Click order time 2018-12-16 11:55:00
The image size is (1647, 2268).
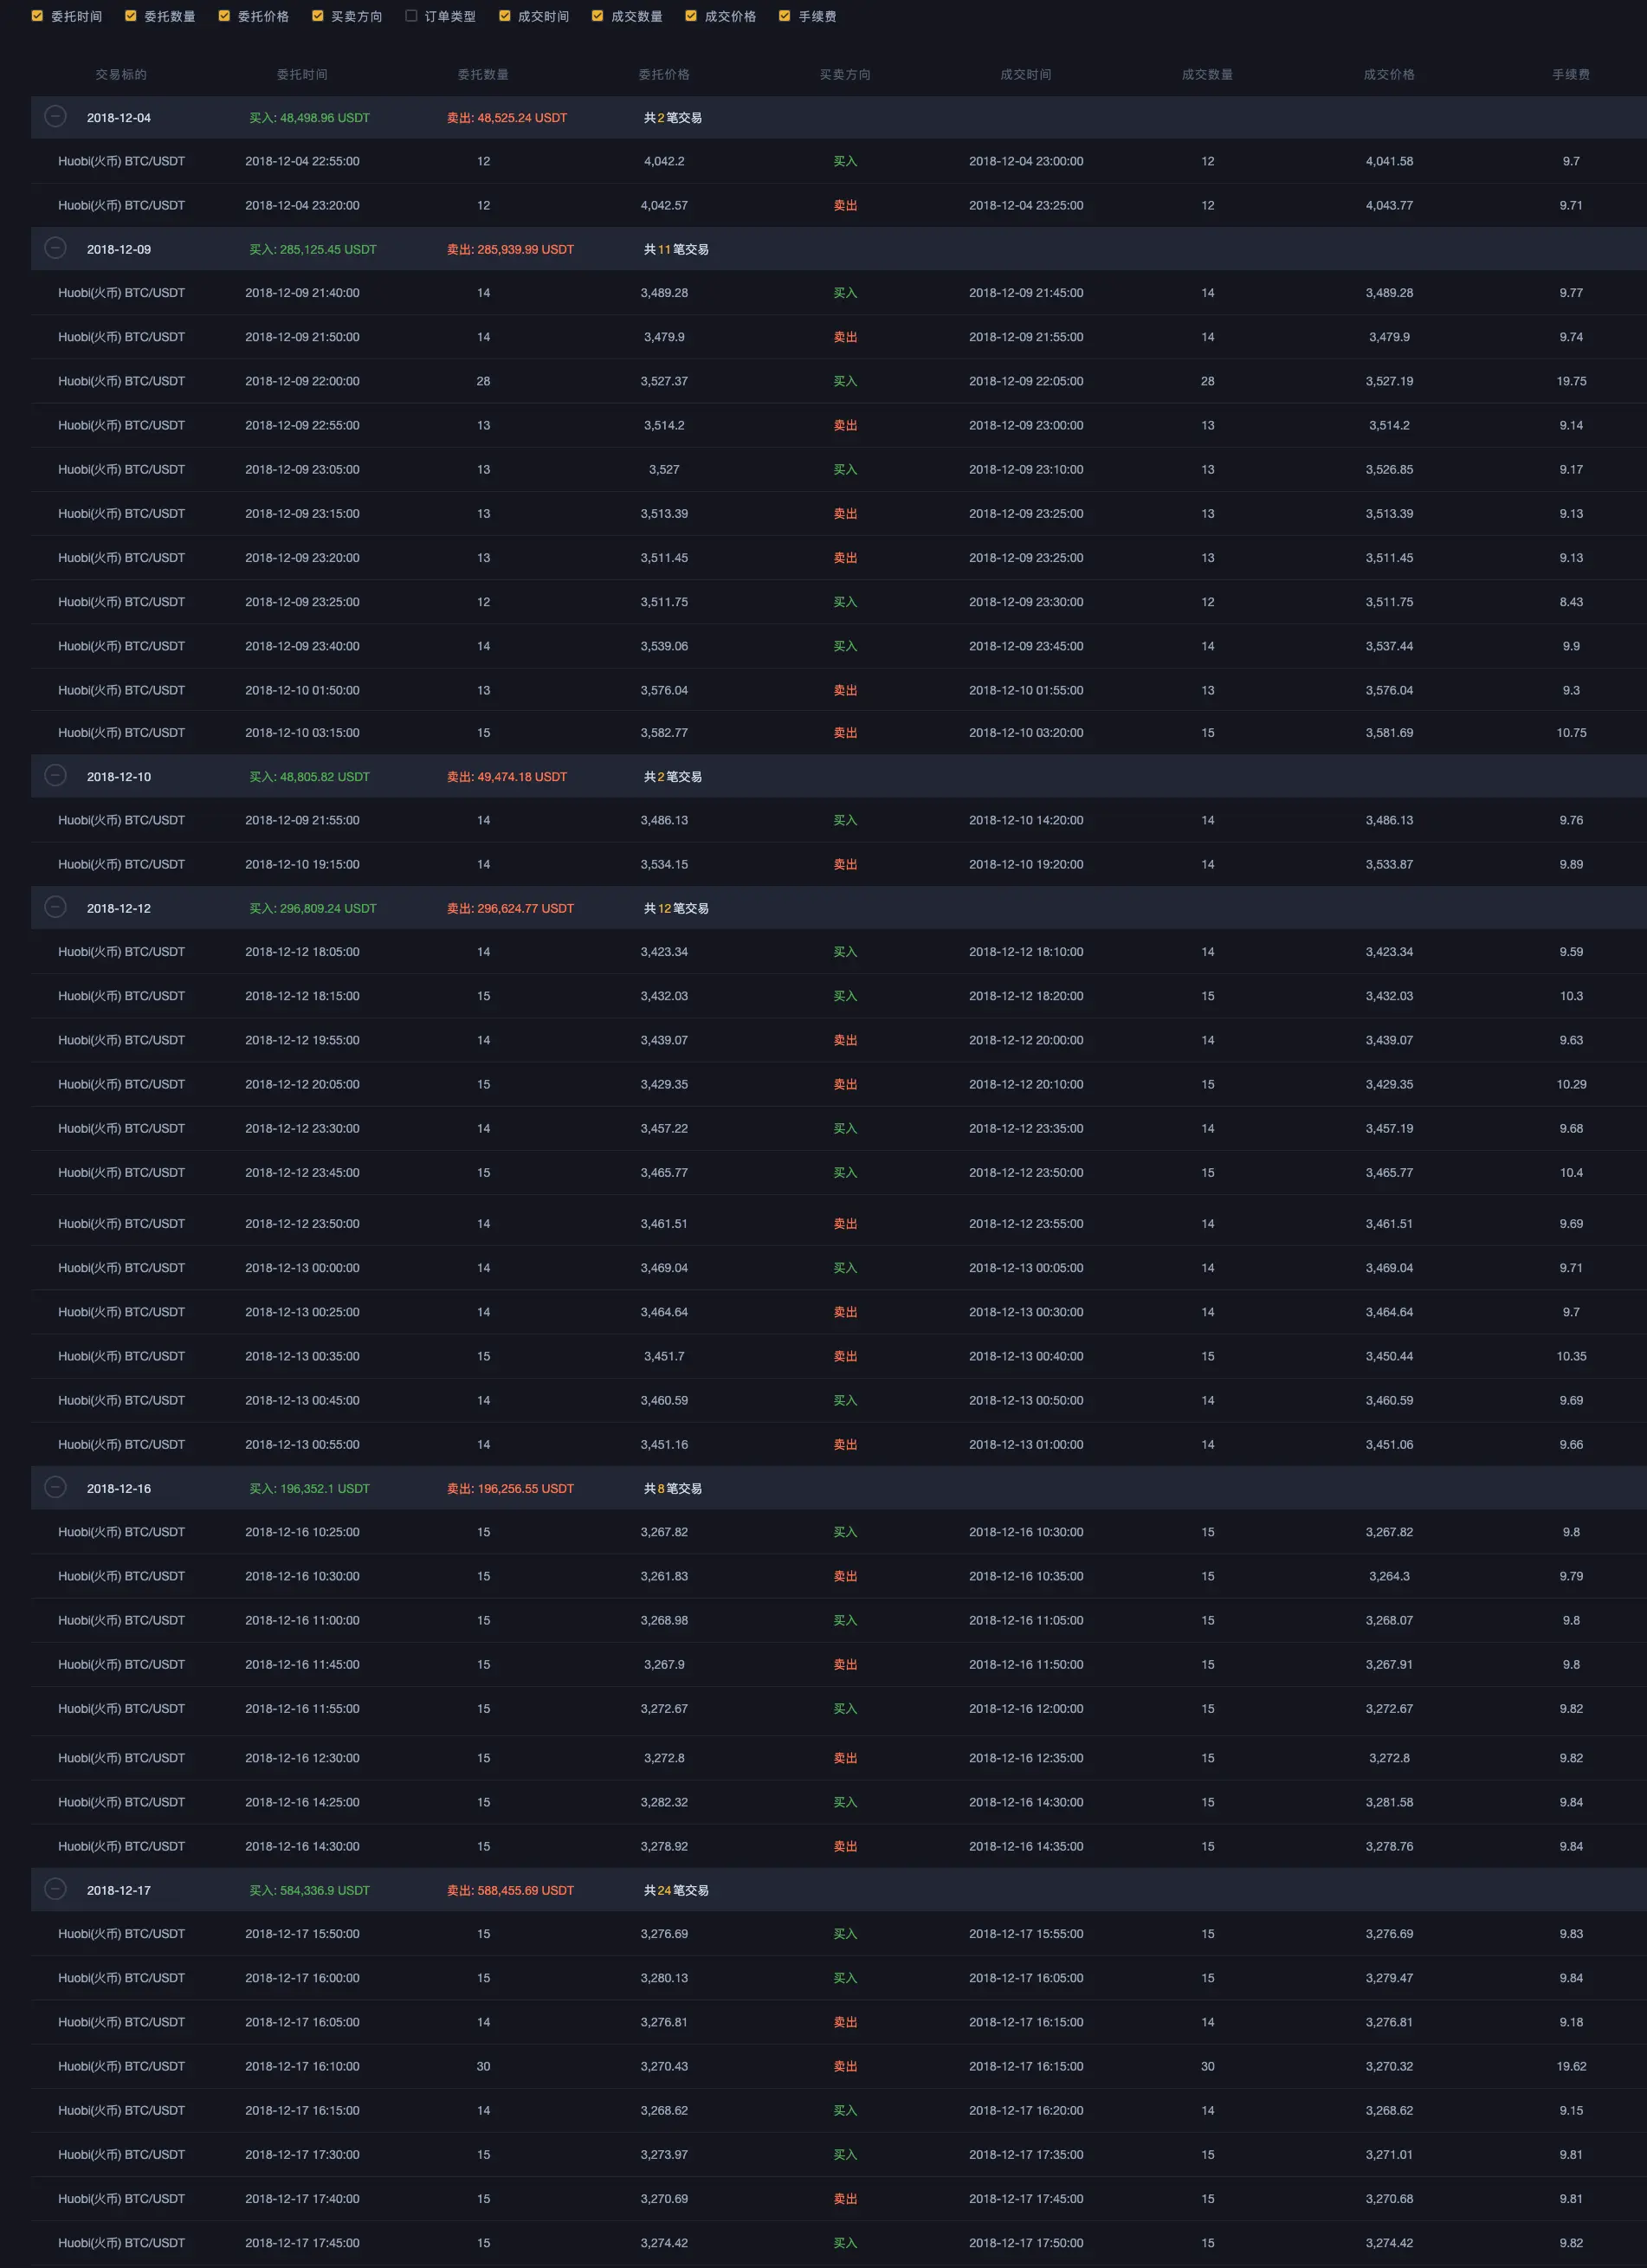pos(302,1709)
